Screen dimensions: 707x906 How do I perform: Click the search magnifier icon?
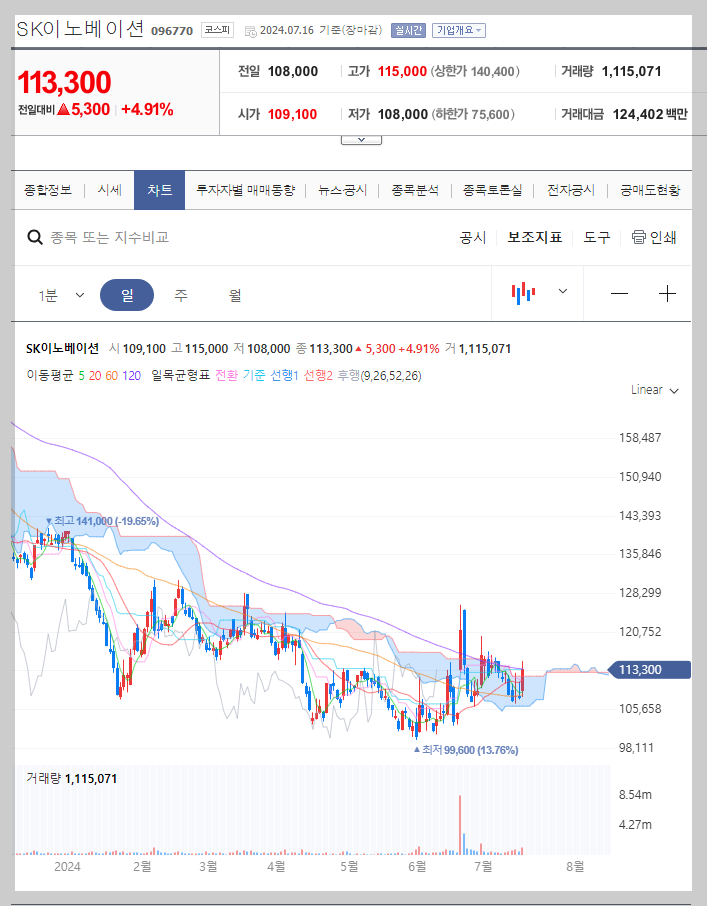pyautogui.click(x=33, y=237)
